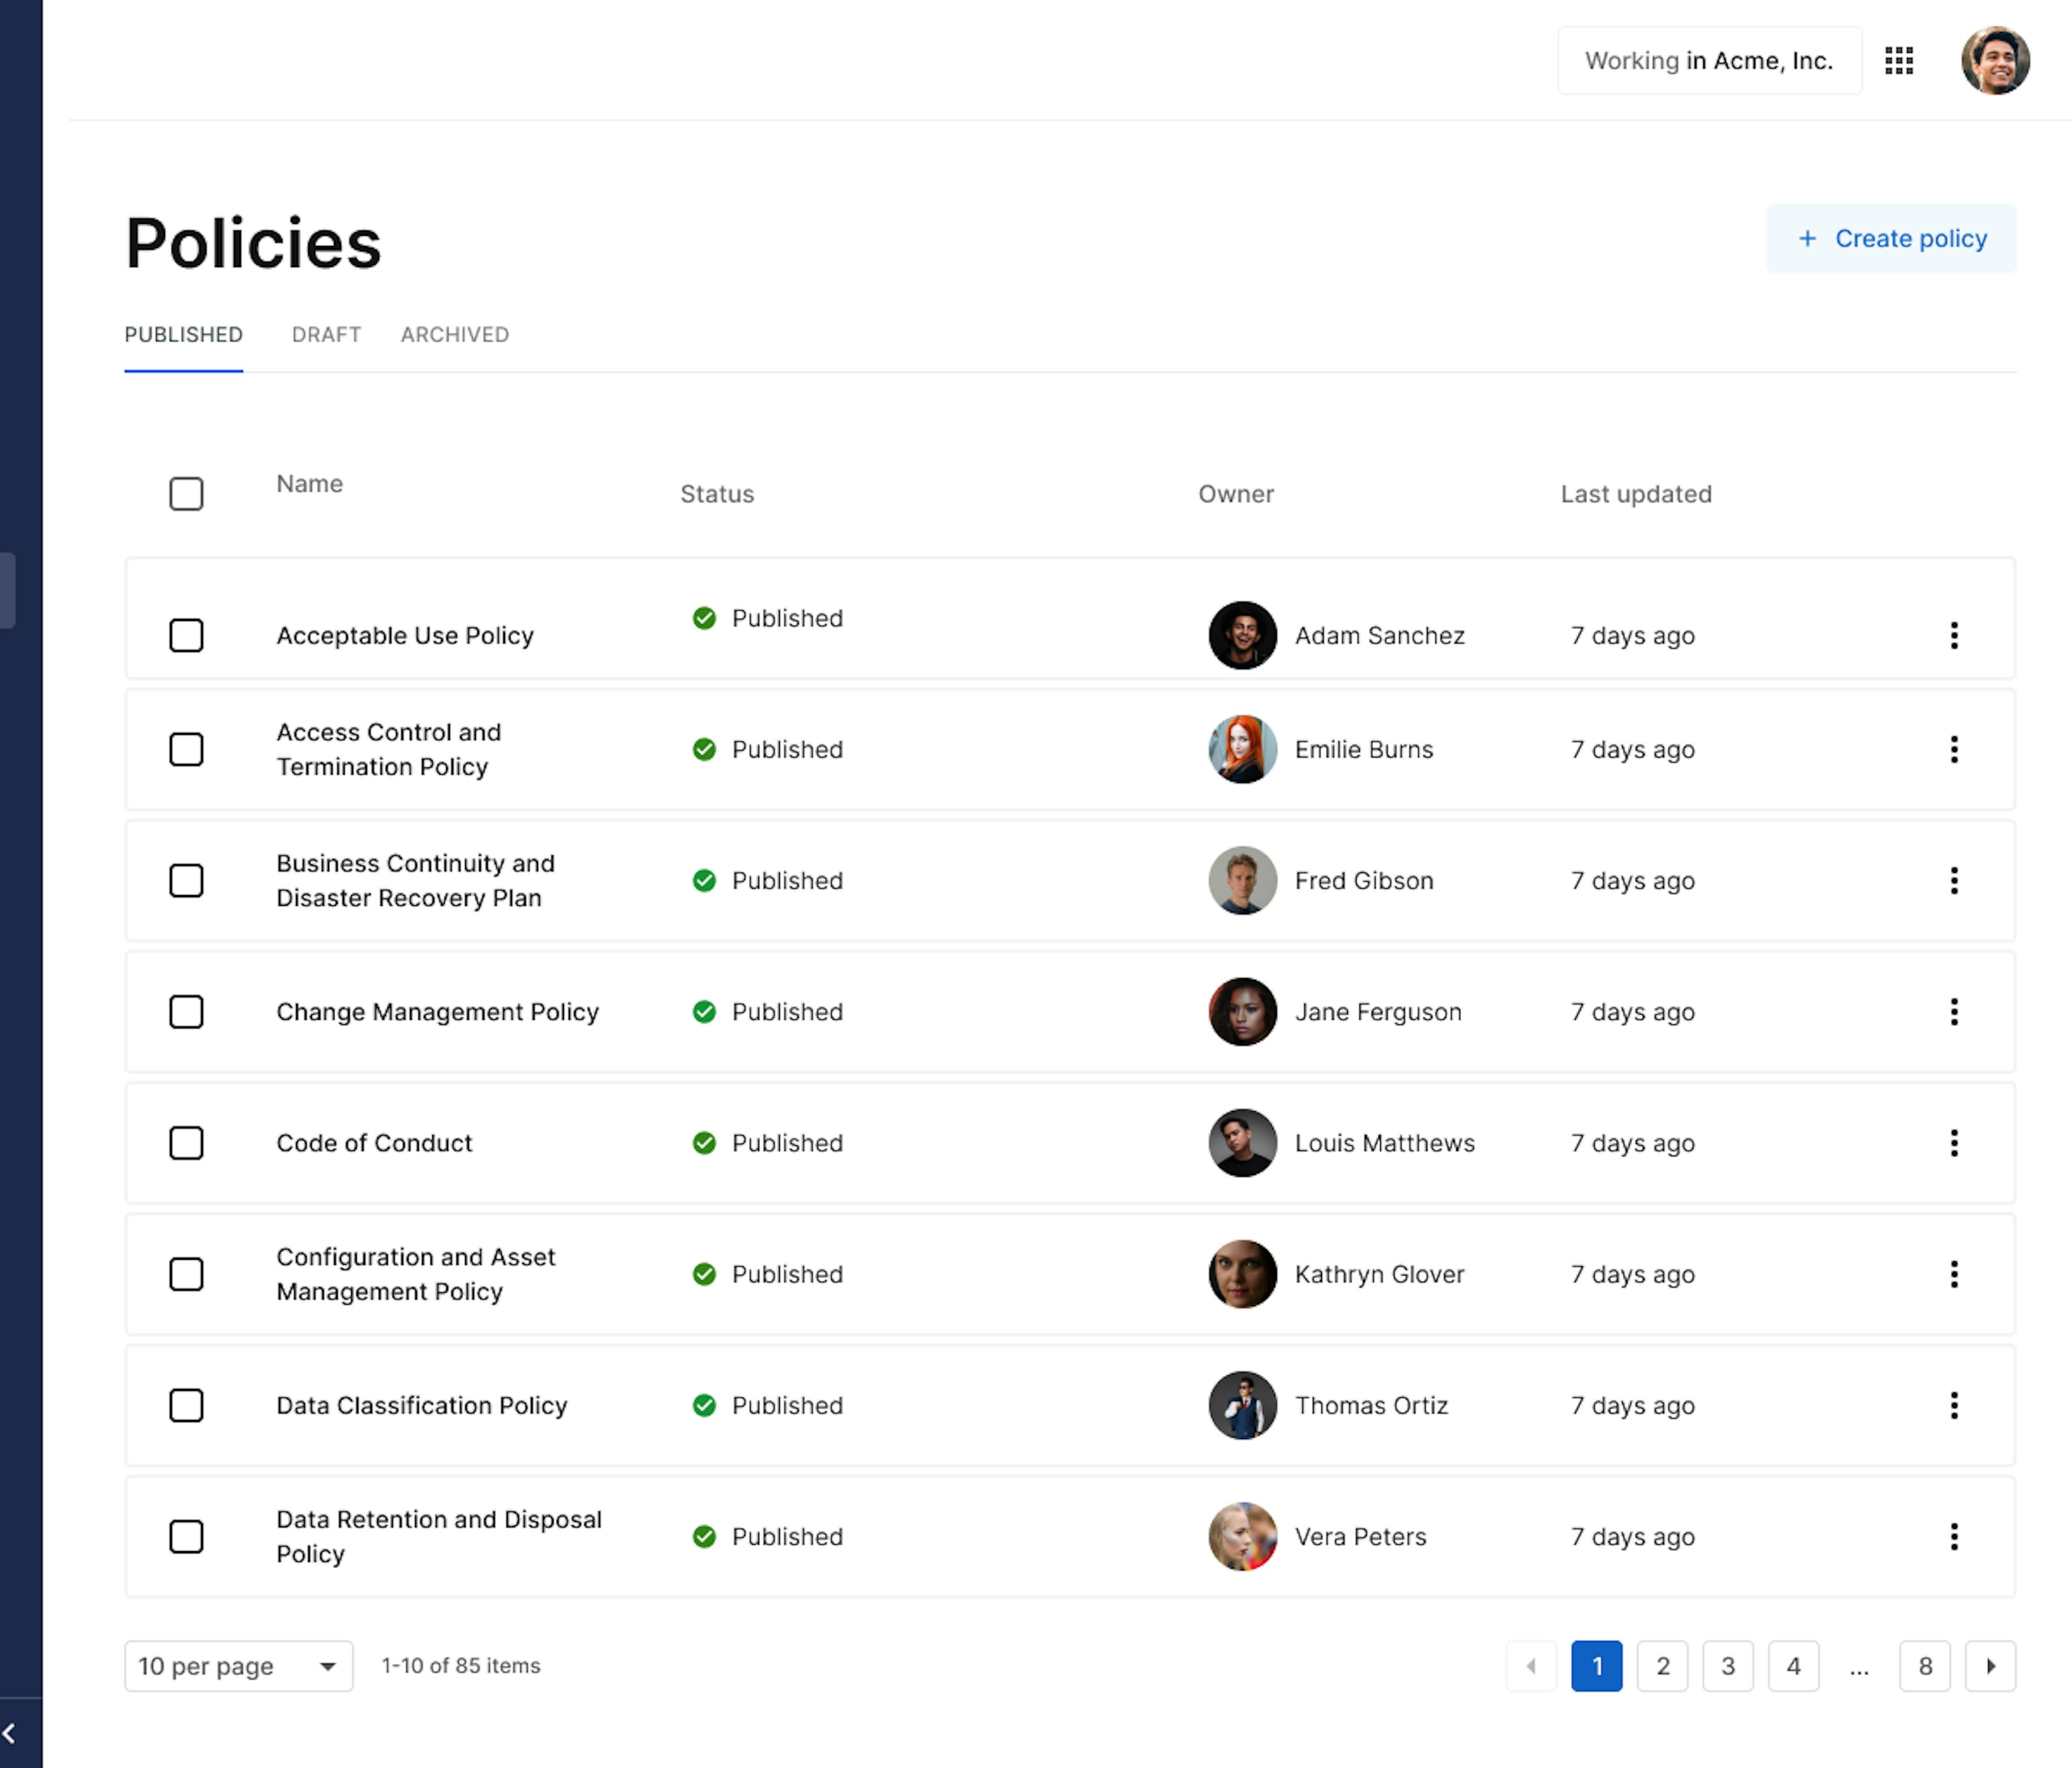The width and height of the screenshot is (2072, 1768).
Task: Open kebab menu for Code of Conduct
Action: pyautogui.click(x=1953, y=1143)
